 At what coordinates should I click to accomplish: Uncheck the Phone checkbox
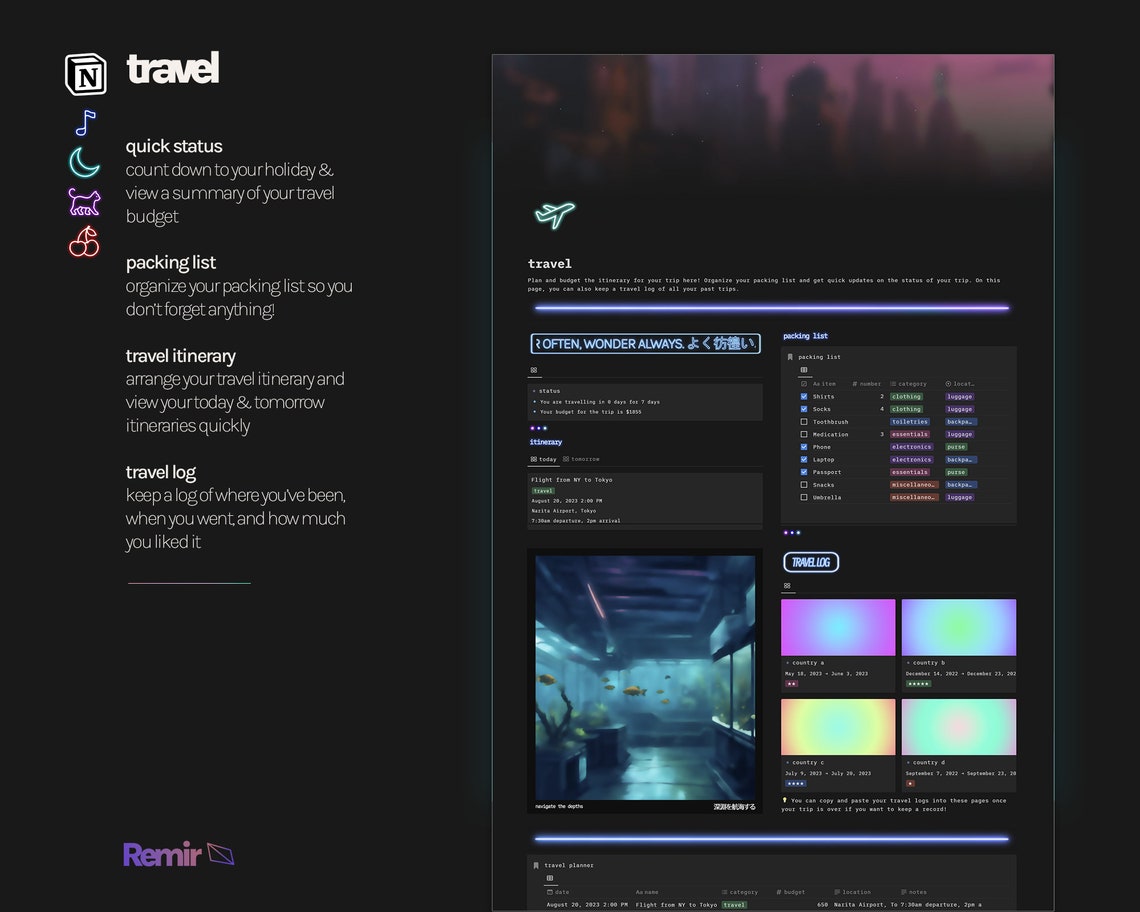point(803,447)
